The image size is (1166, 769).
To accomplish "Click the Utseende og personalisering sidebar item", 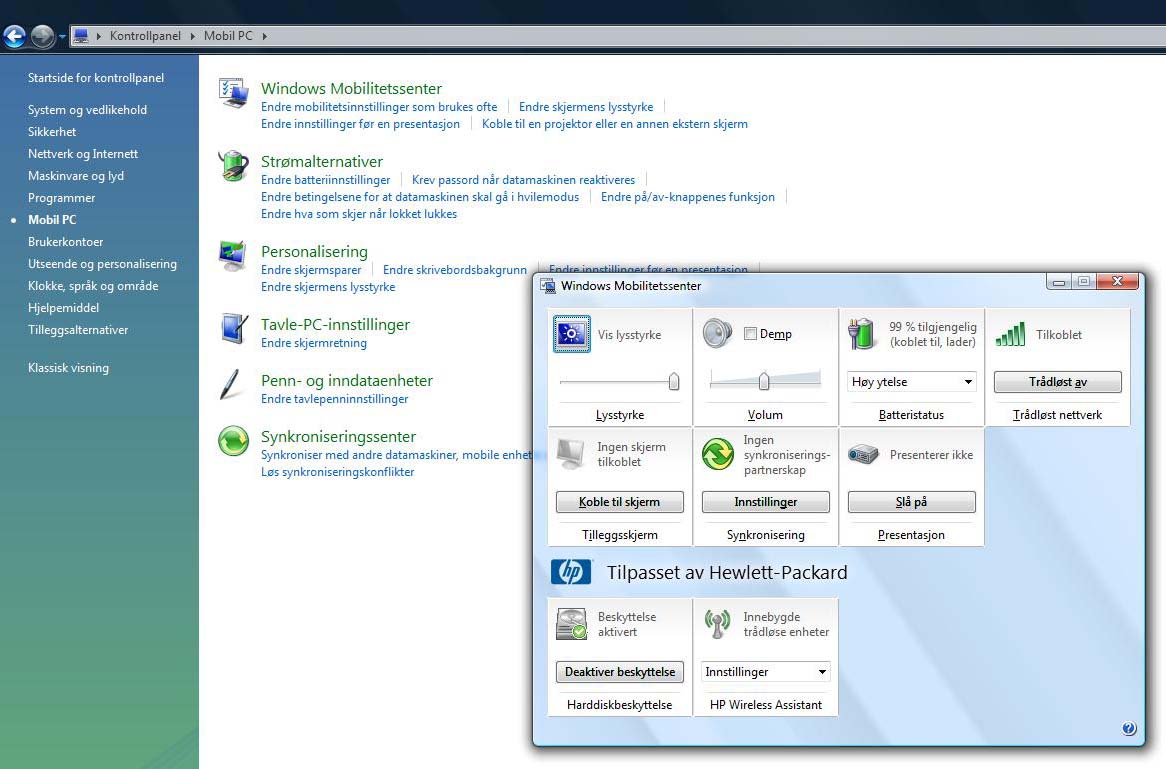I will coord(103,263).
